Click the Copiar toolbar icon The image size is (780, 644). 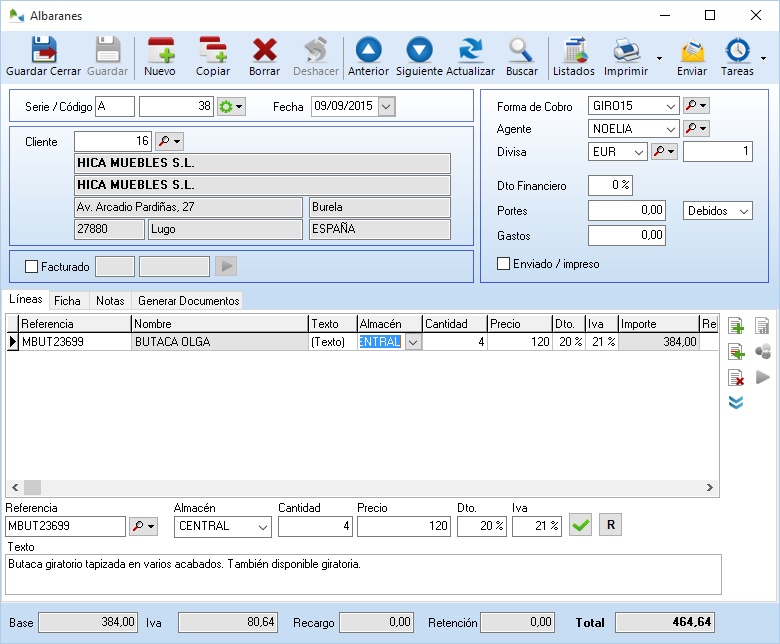pyautogui.click(x=212, y=57)
